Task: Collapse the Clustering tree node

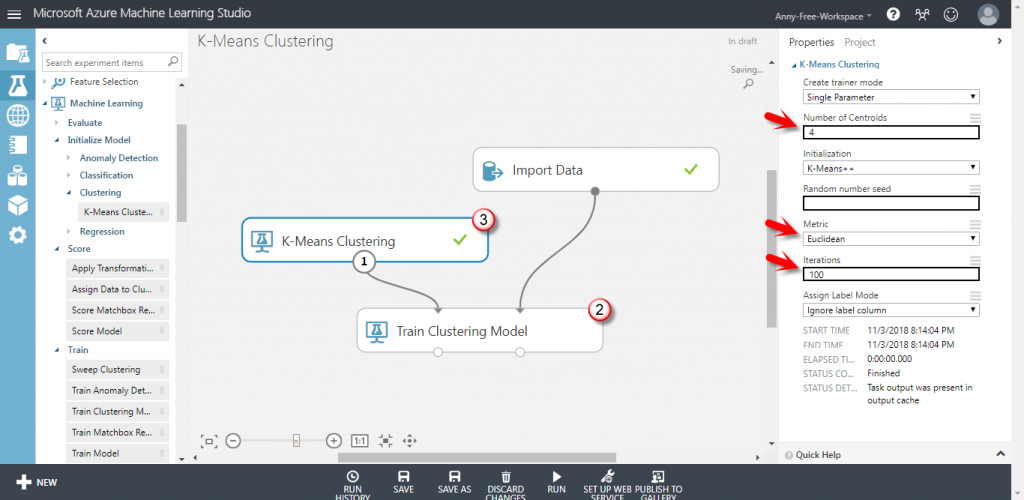Action: 69,193
